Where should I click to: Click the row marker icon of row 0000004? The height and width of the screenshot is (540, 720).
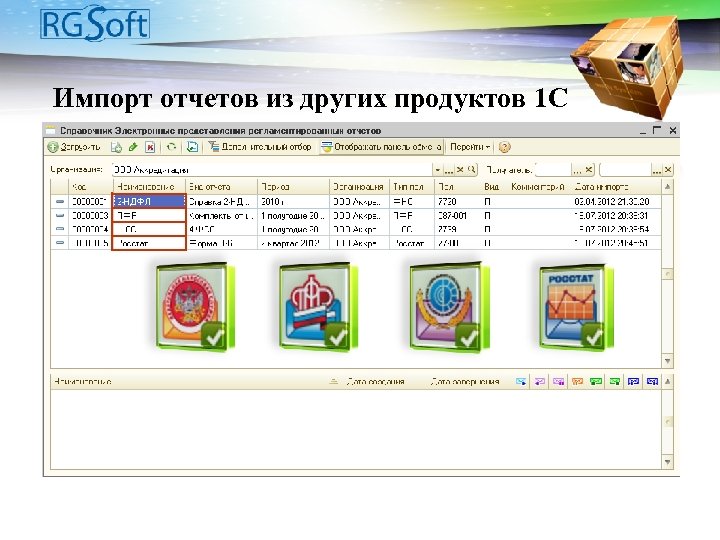[x=60, y=229]
